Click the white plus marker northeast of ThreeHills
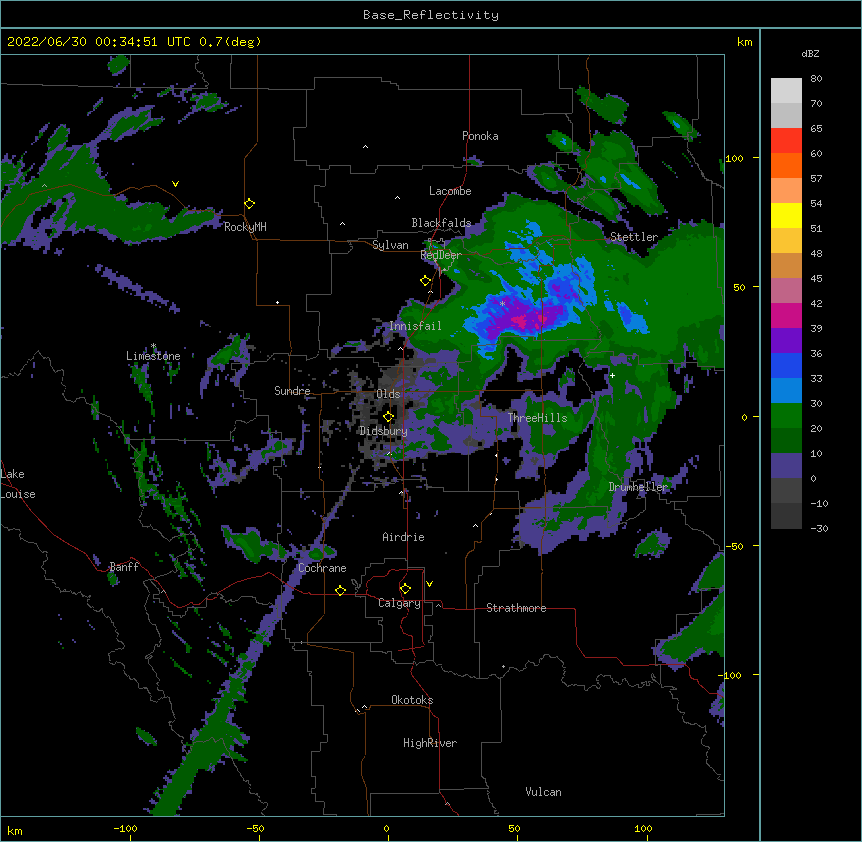The image size is (862, 842). tap(612, 375)
